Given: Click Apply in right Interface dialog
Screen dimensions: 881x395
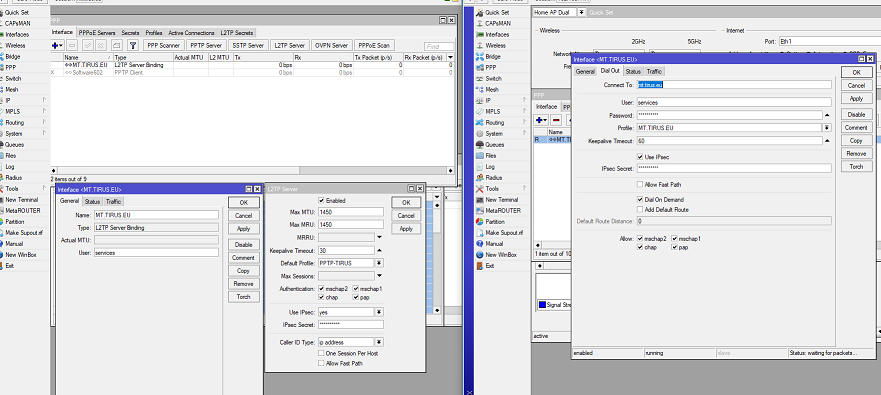Looking at the screenshot, I should tap(856, 98).
